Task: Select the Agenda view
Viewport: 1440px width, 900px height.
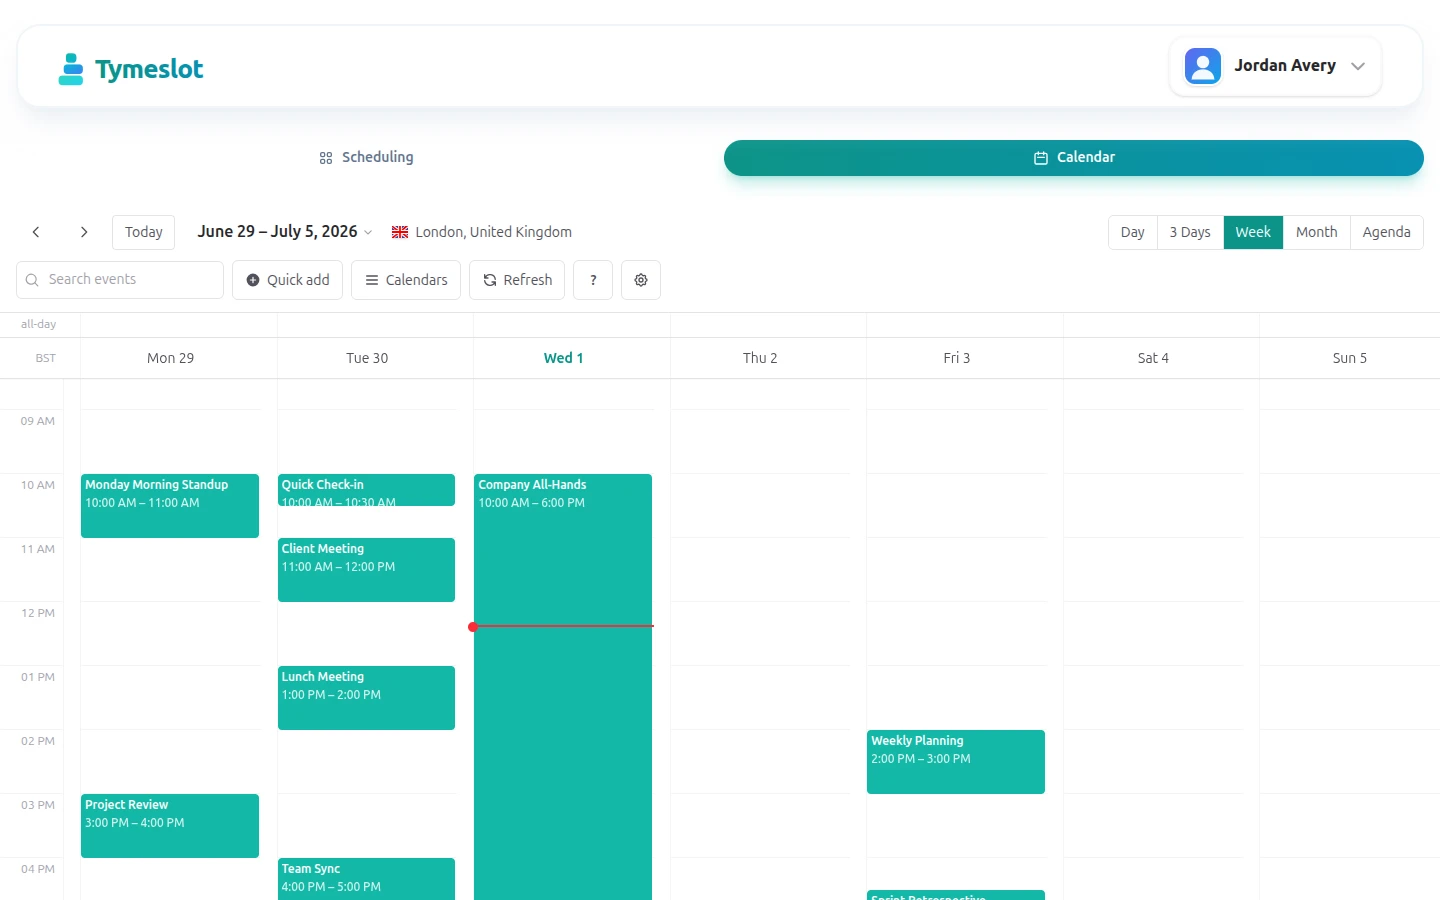Action: 1386,232
